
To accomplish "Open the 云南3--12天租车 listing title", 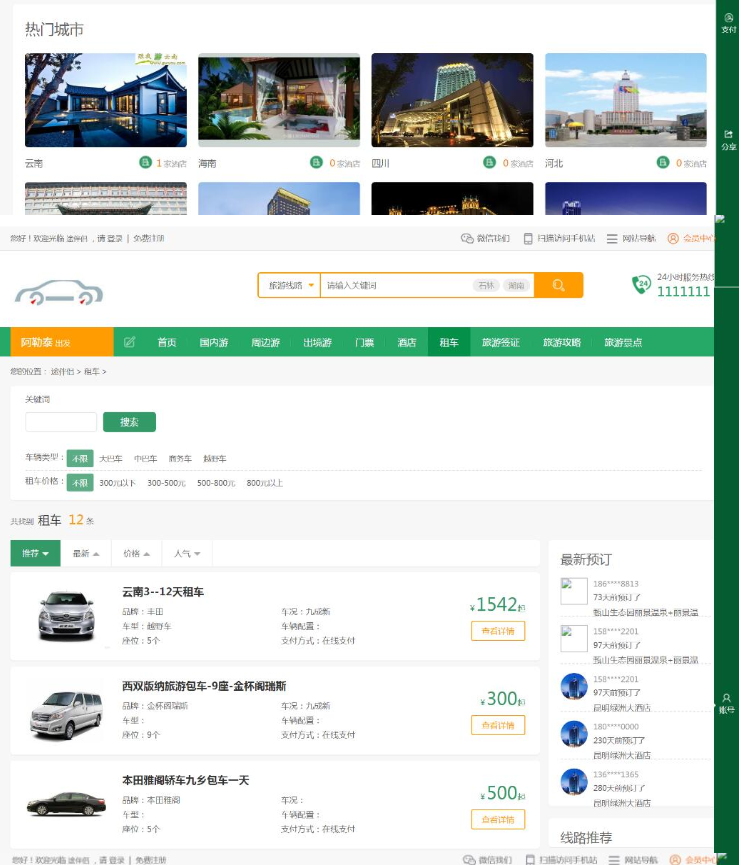I will [x=163, y=592].
